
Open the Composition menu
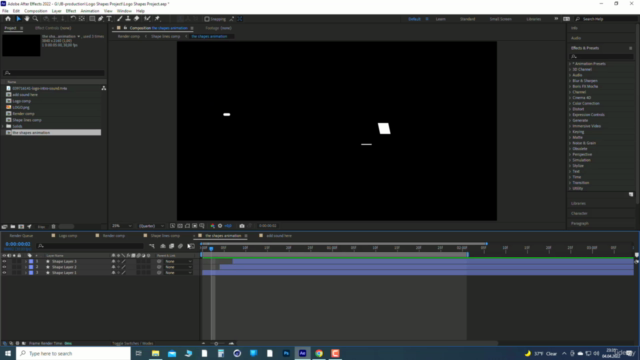click(x=36, y=11)
